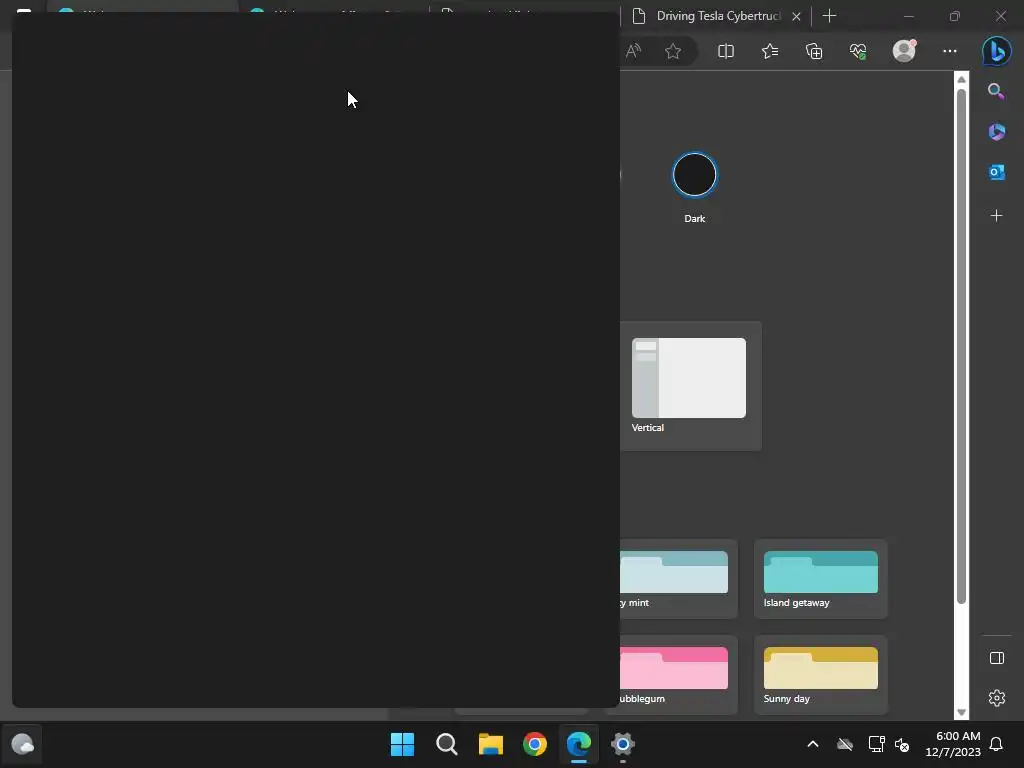Pick the Sunny day theme

(x=820, y=675)
